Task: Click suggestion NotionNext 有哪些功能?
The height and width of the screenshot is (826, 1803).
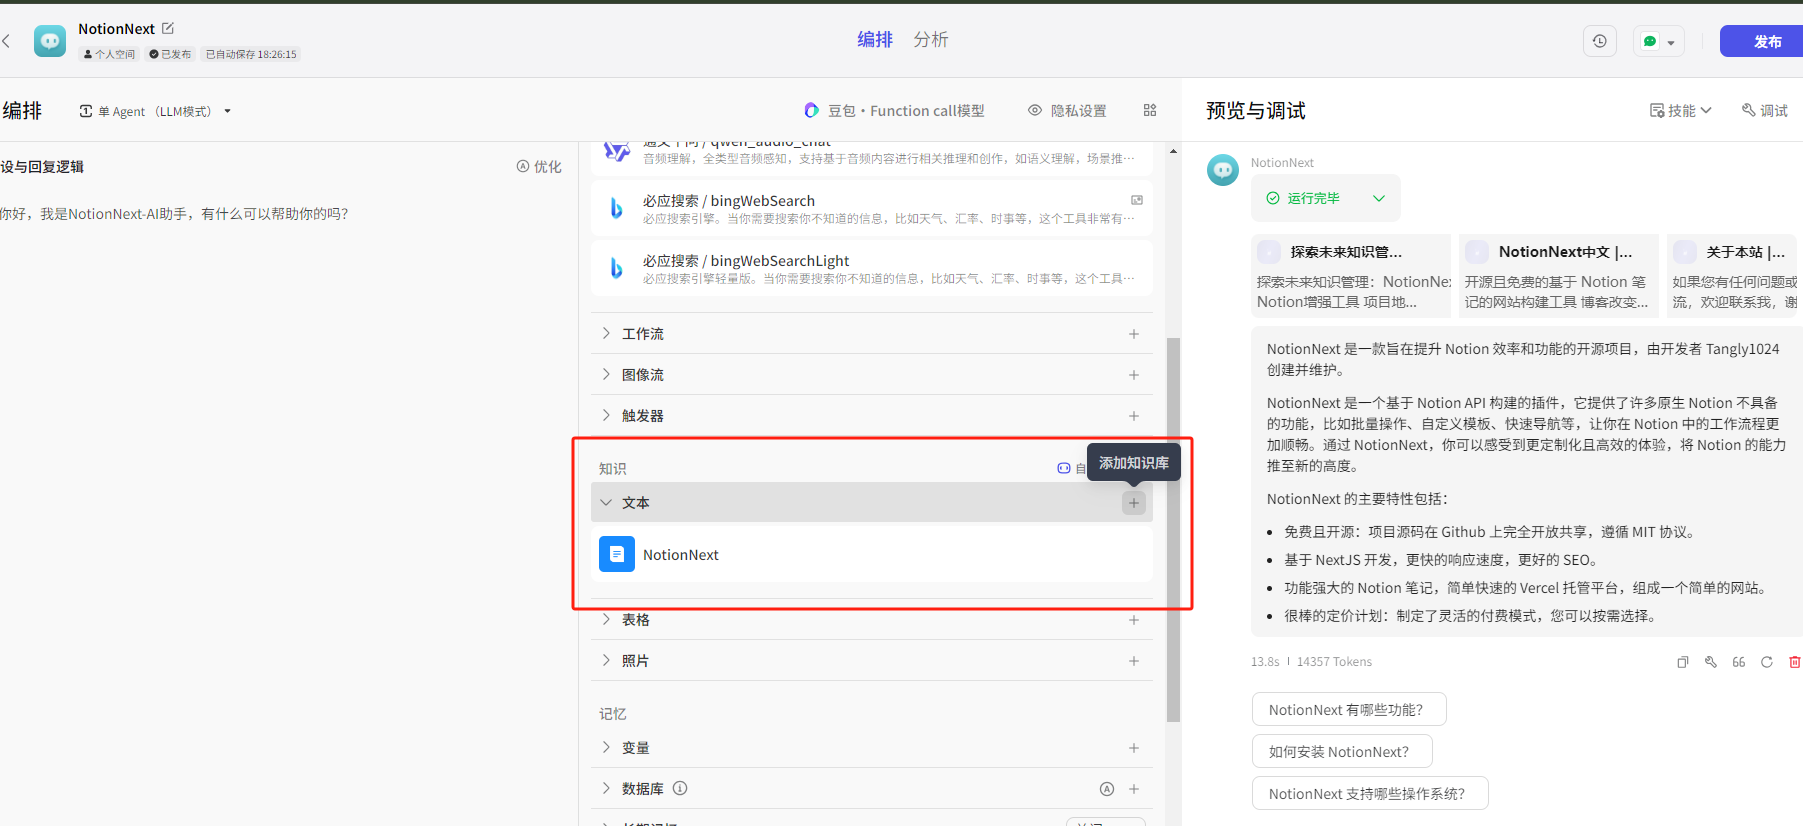Action: click(x=1349, y=709)
